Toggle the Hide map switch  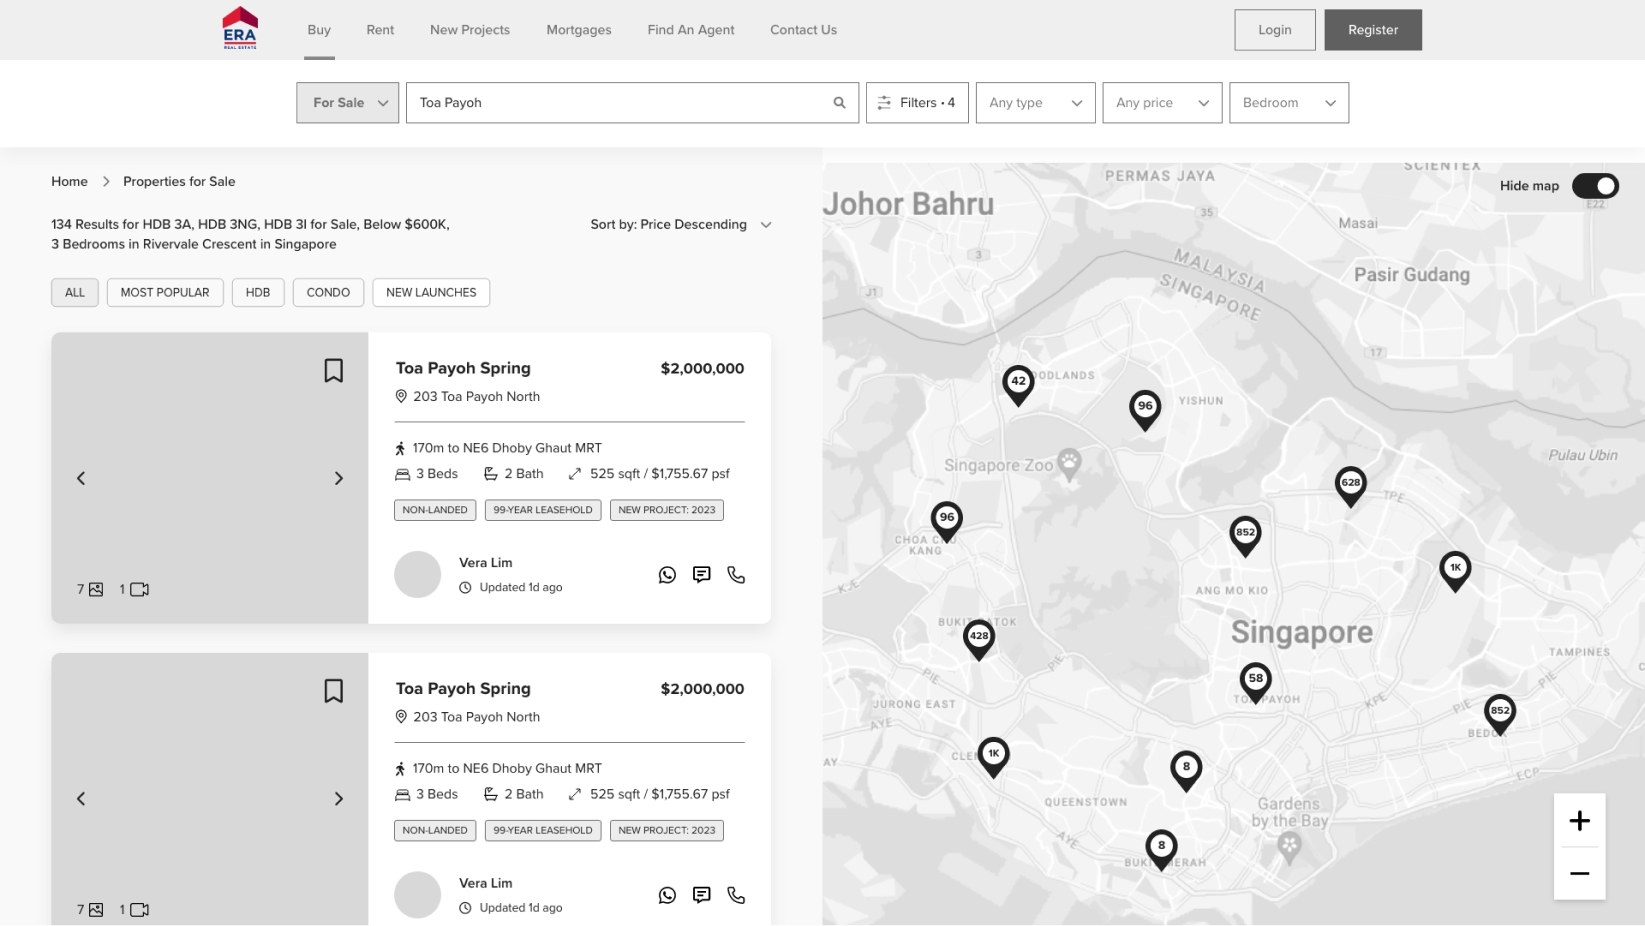pos(1595,186)
